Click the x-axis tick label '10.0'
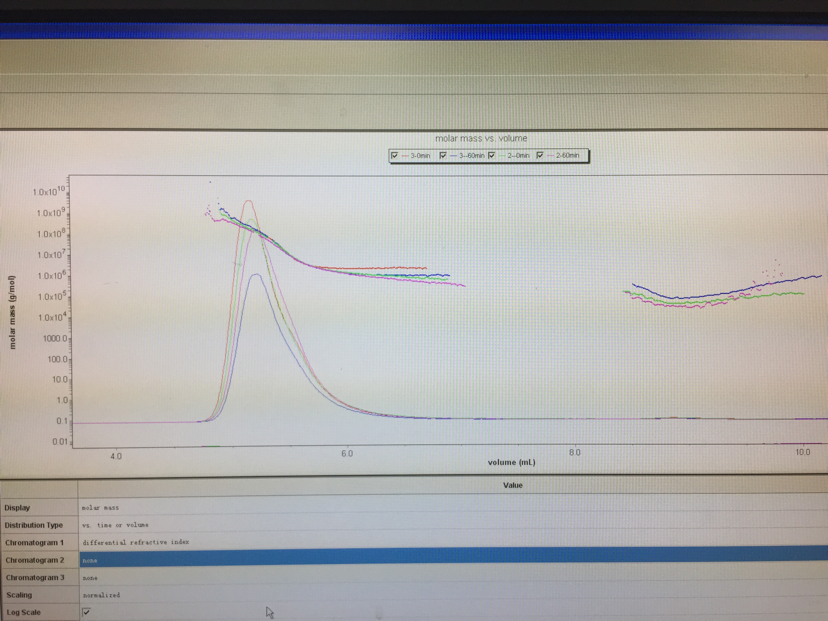 tap(803, 451)
